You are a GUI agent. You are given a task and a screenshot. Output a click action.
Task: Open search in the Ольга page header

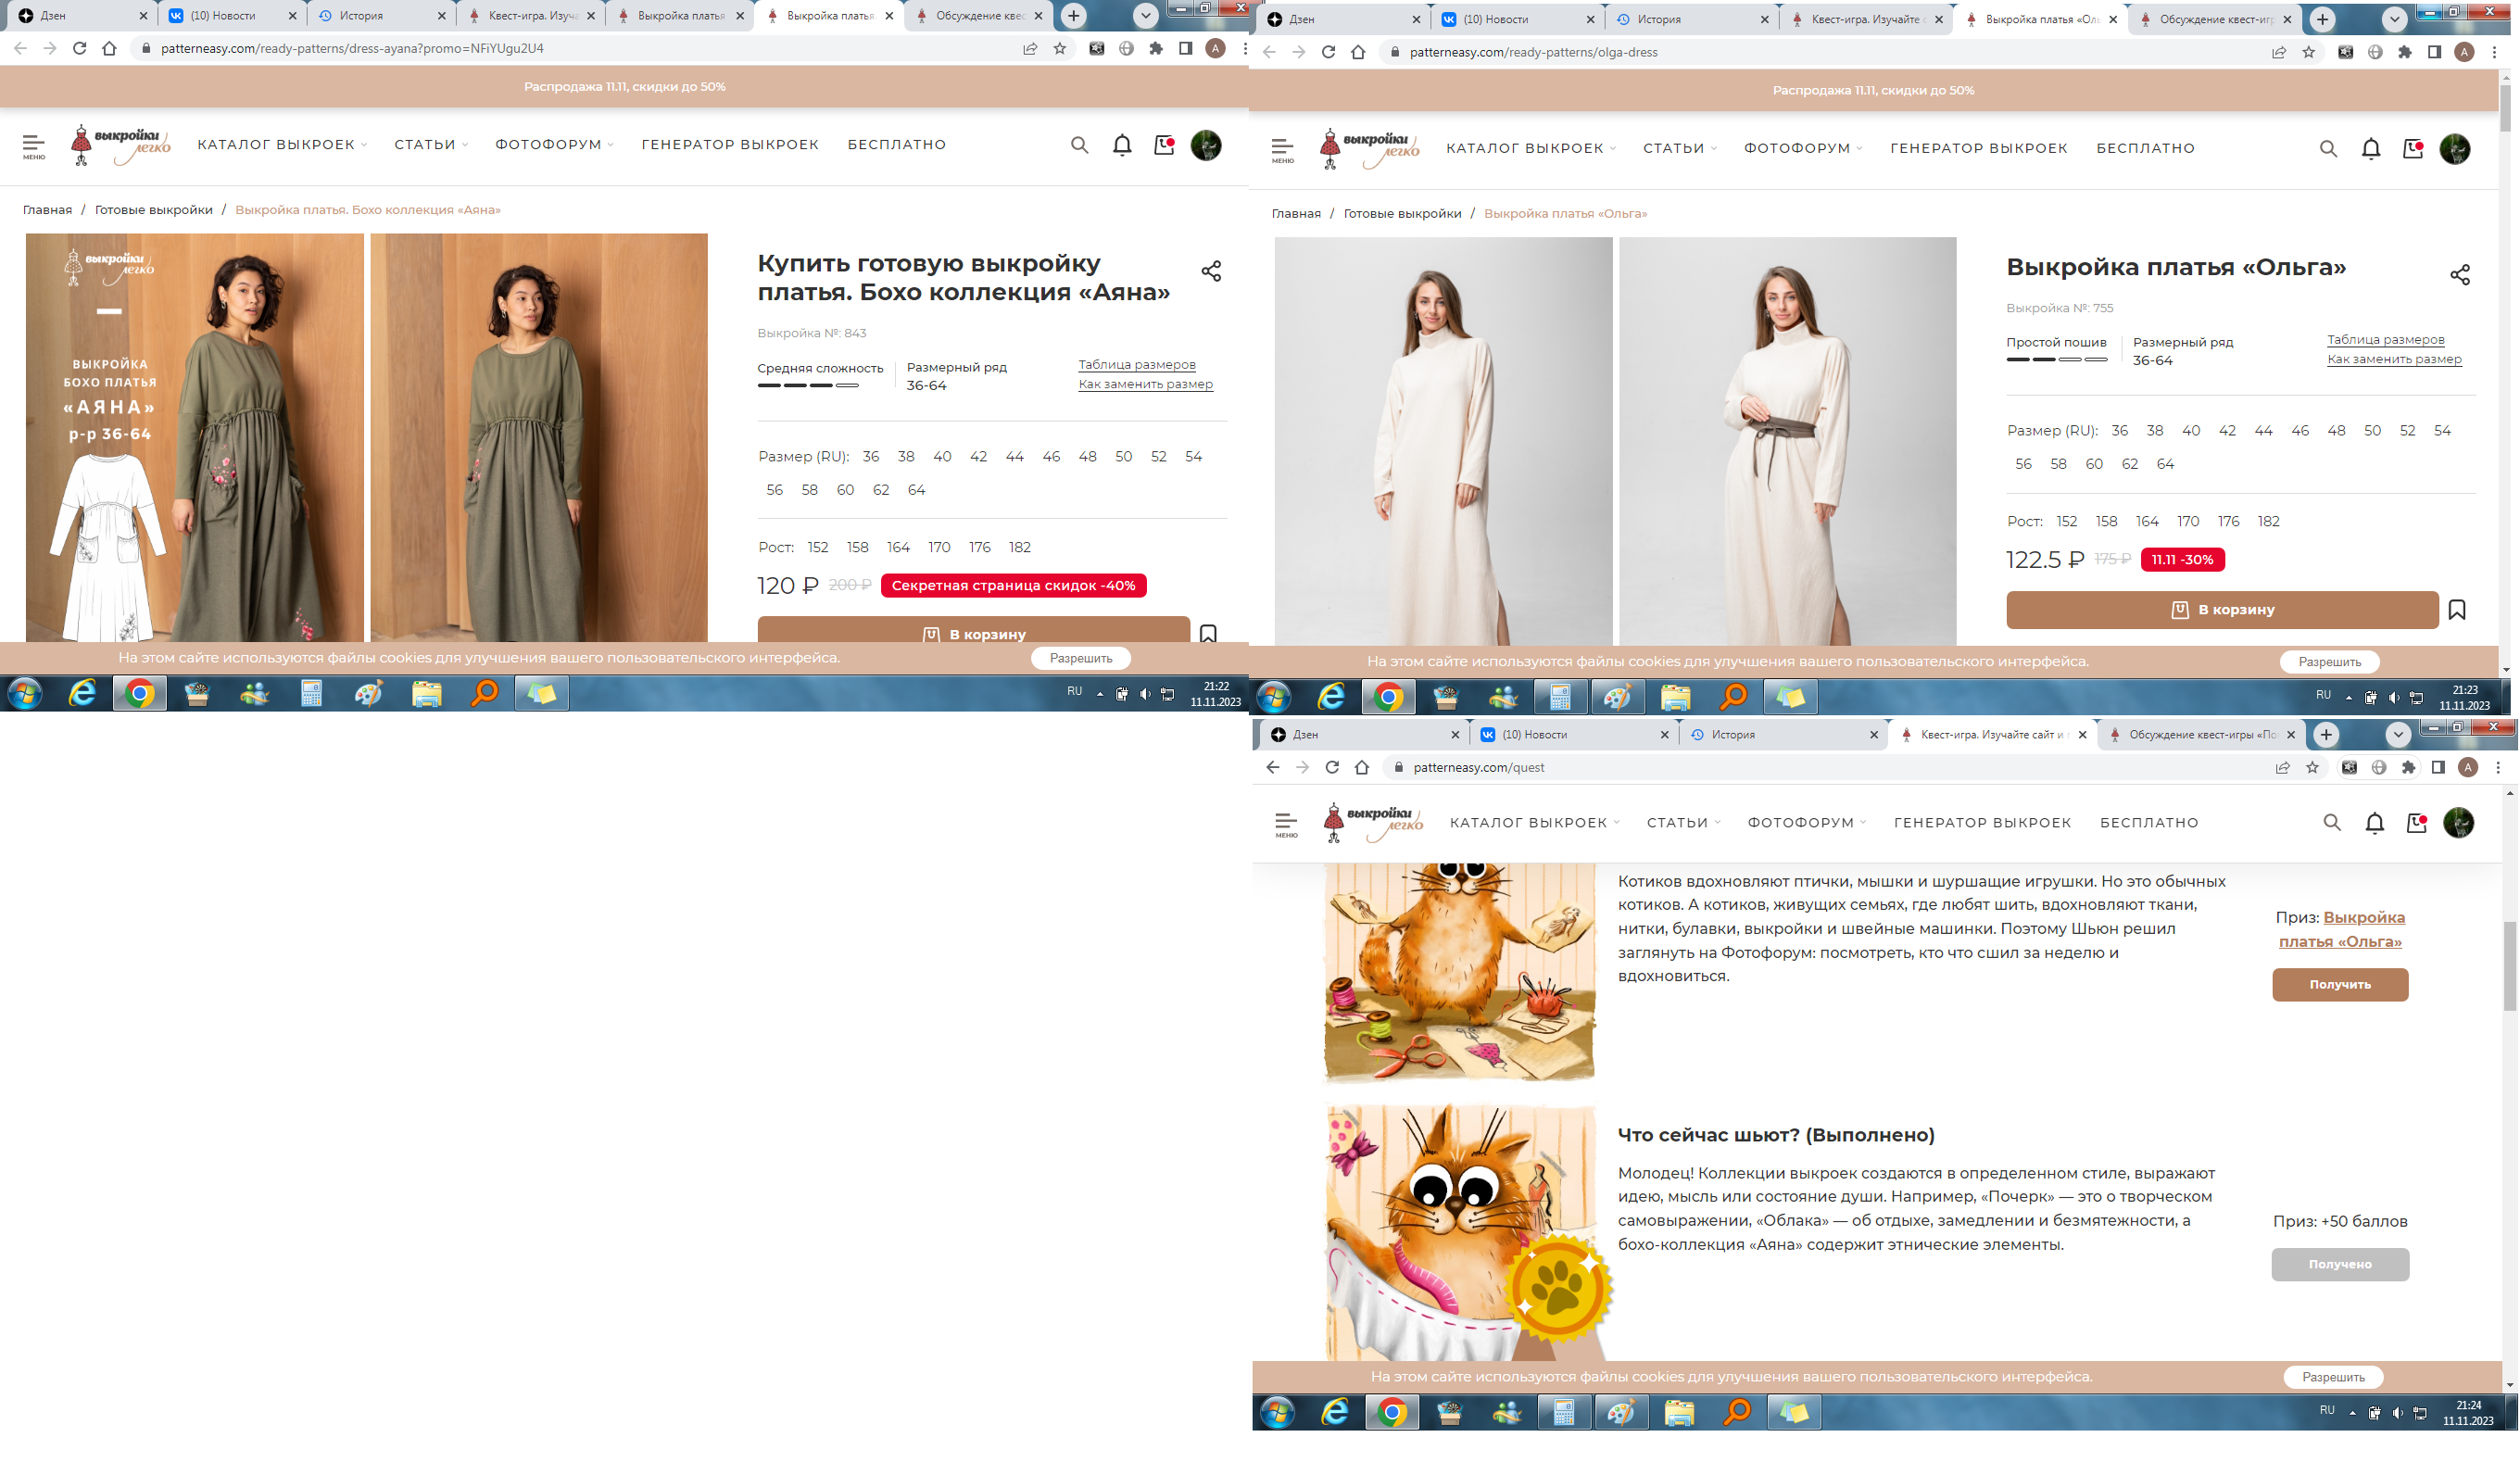pyautogui.click(x=2328, y=149)
